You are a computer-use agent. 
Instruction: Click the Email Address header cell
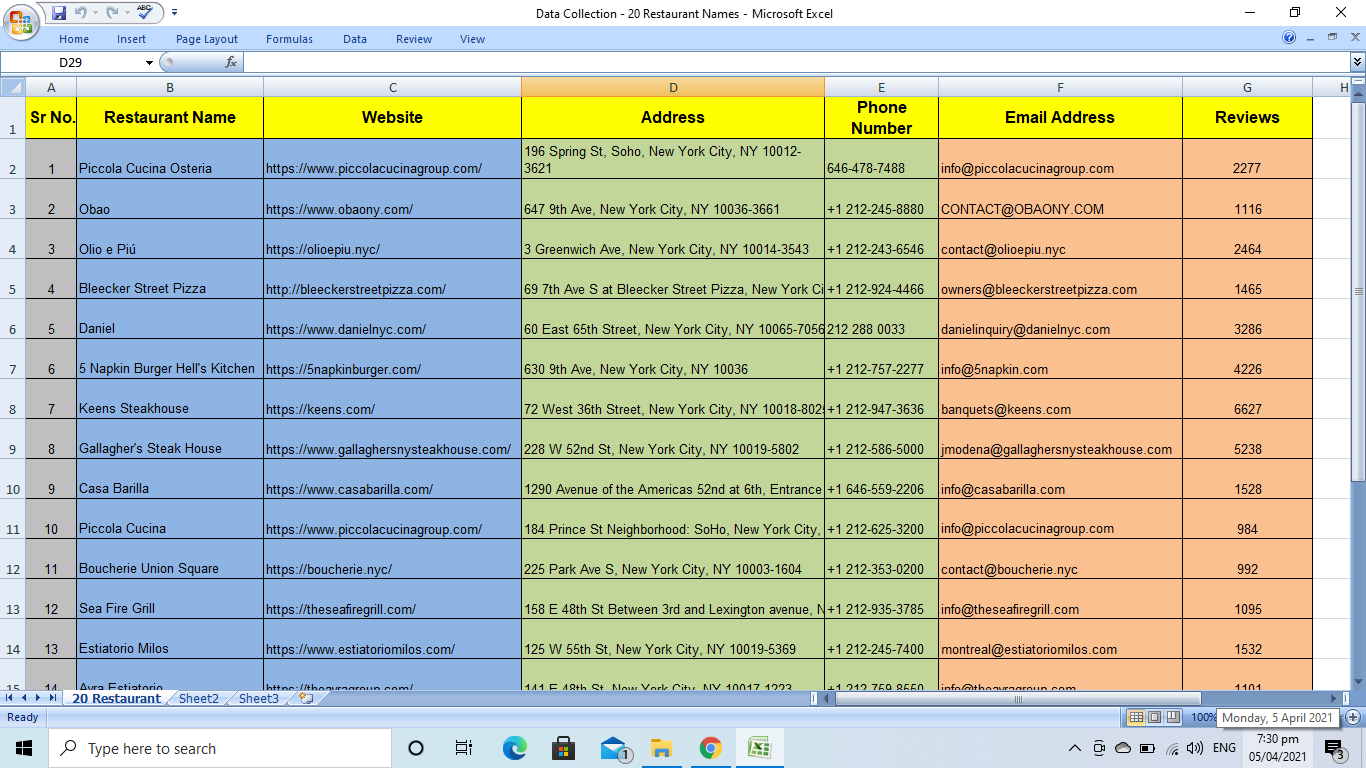coord(1060,117)
